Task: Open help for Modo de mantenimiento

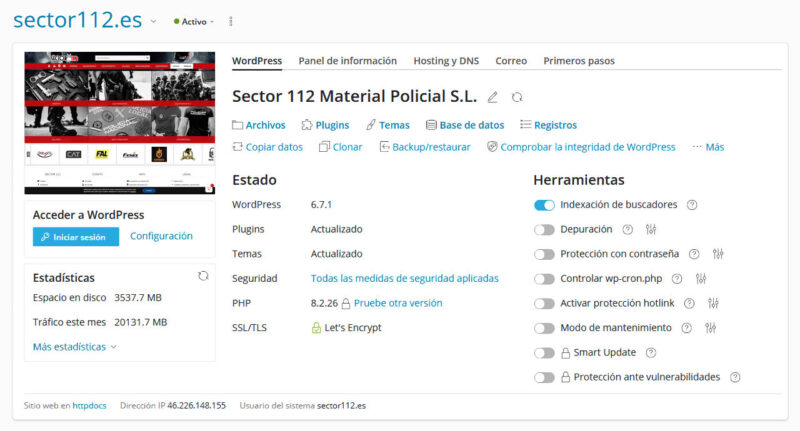Action: coord(687,328)
